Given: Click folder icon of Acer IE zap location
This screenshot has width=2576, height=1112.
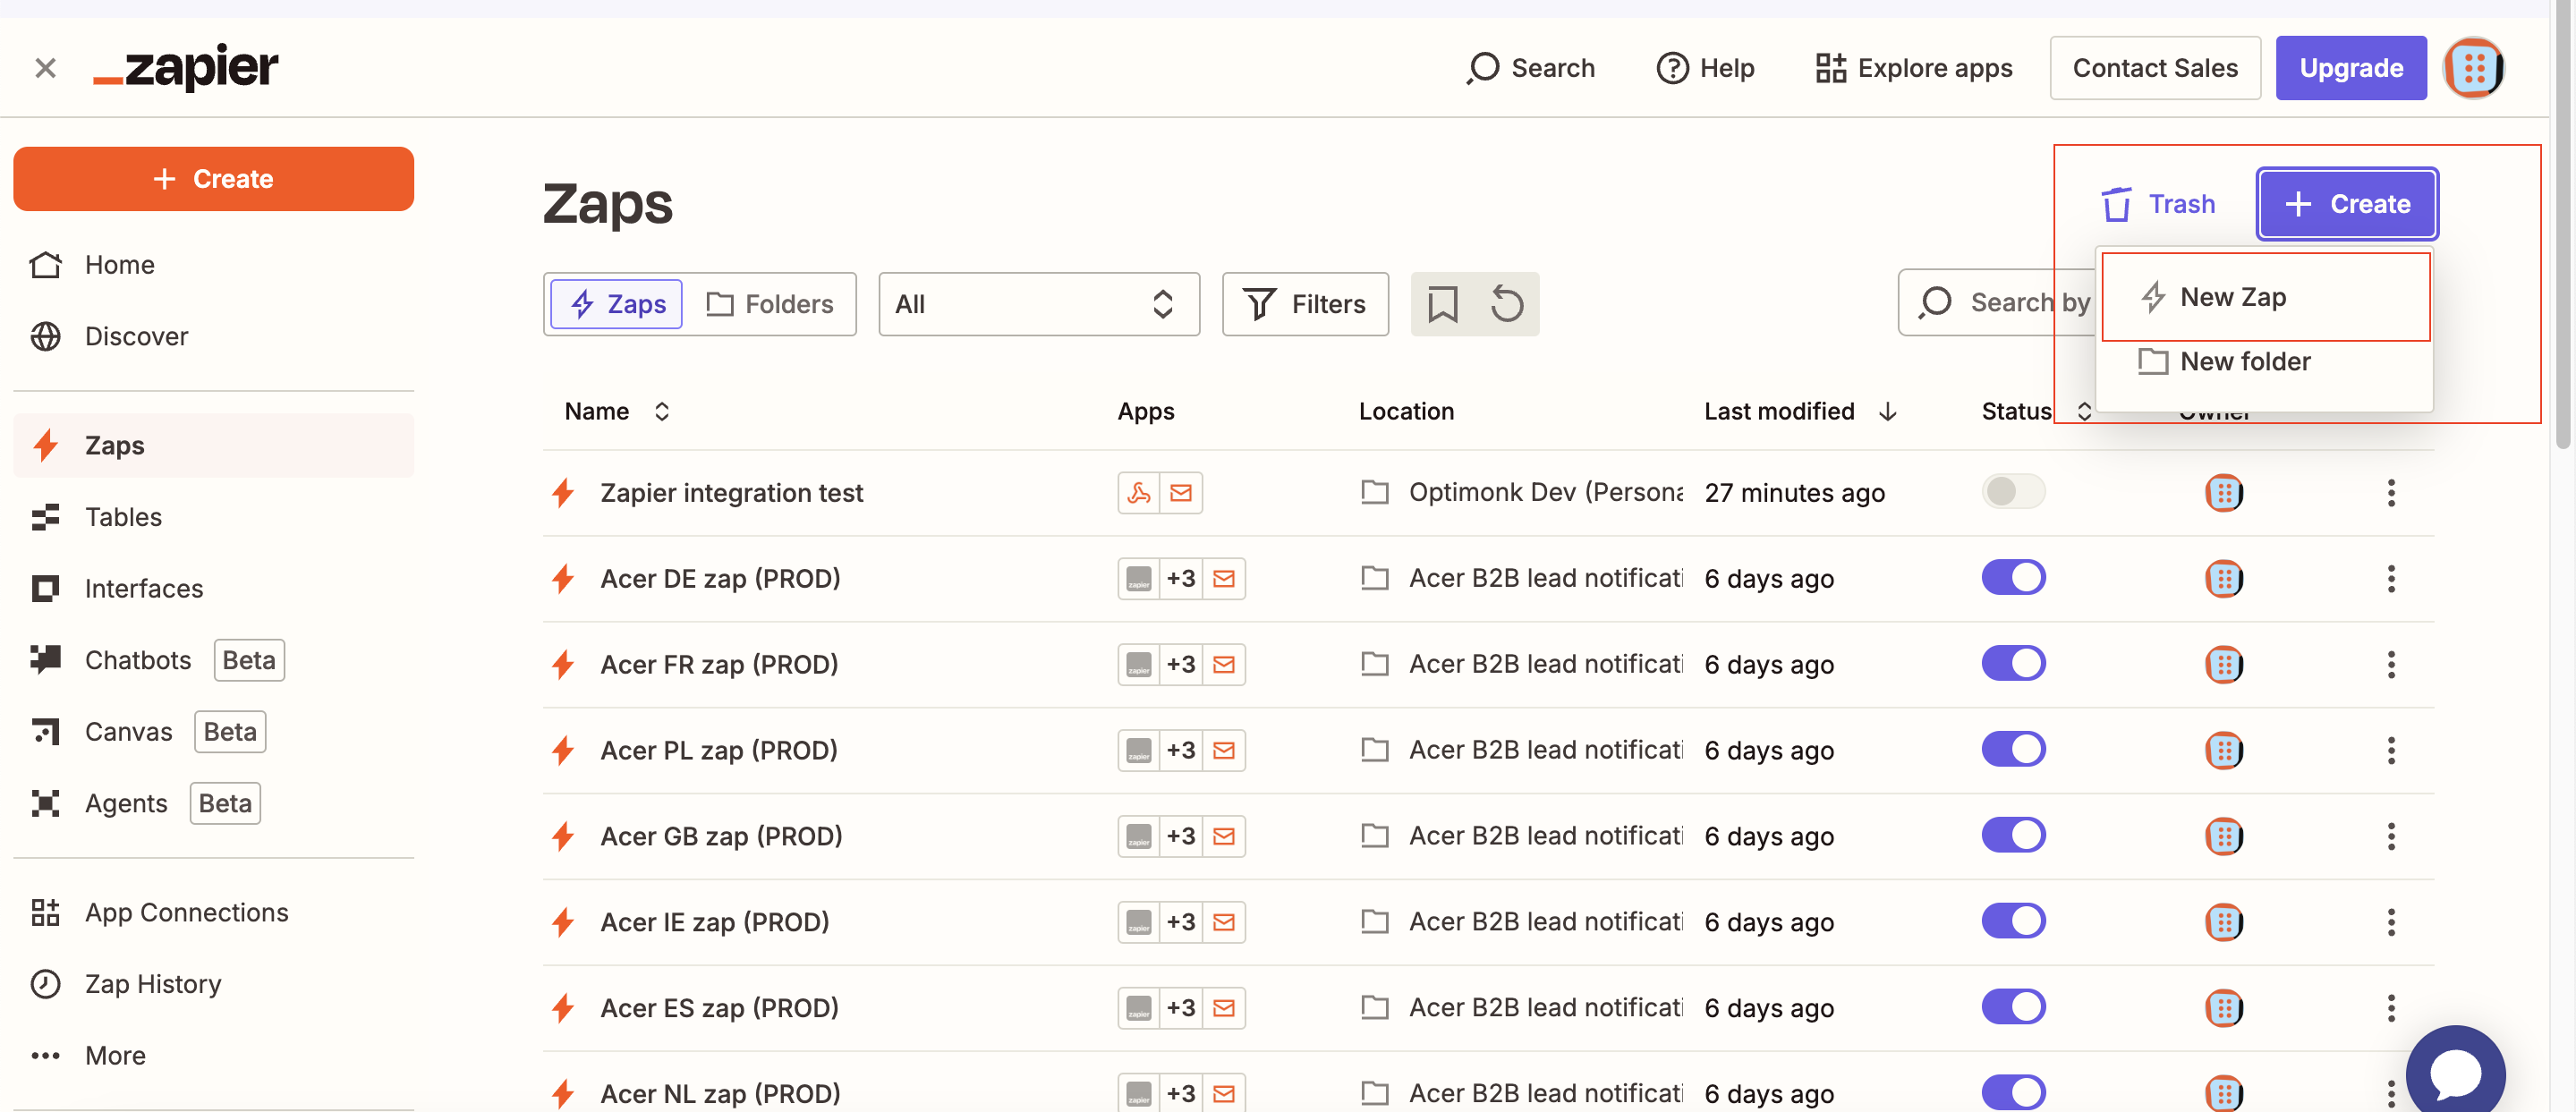Looking at the screenshot, I should (x=1375, y=922).
